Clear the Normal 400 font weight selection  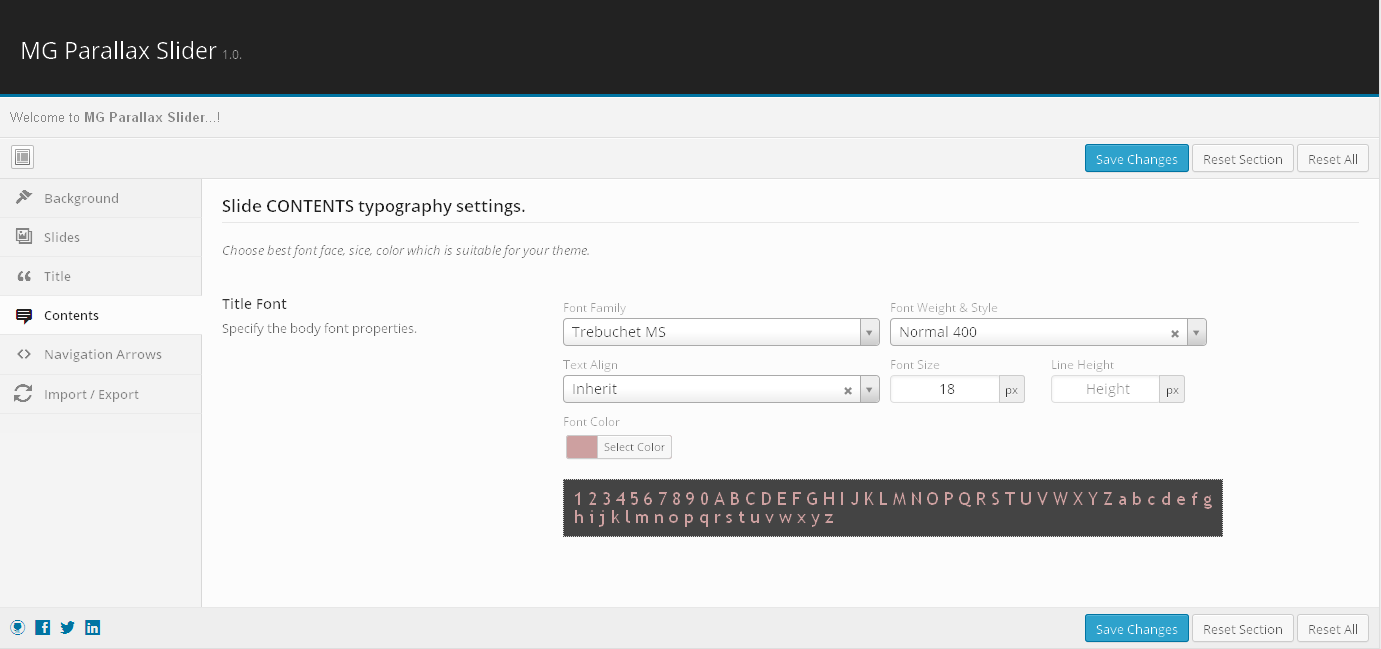[1175, 333]
